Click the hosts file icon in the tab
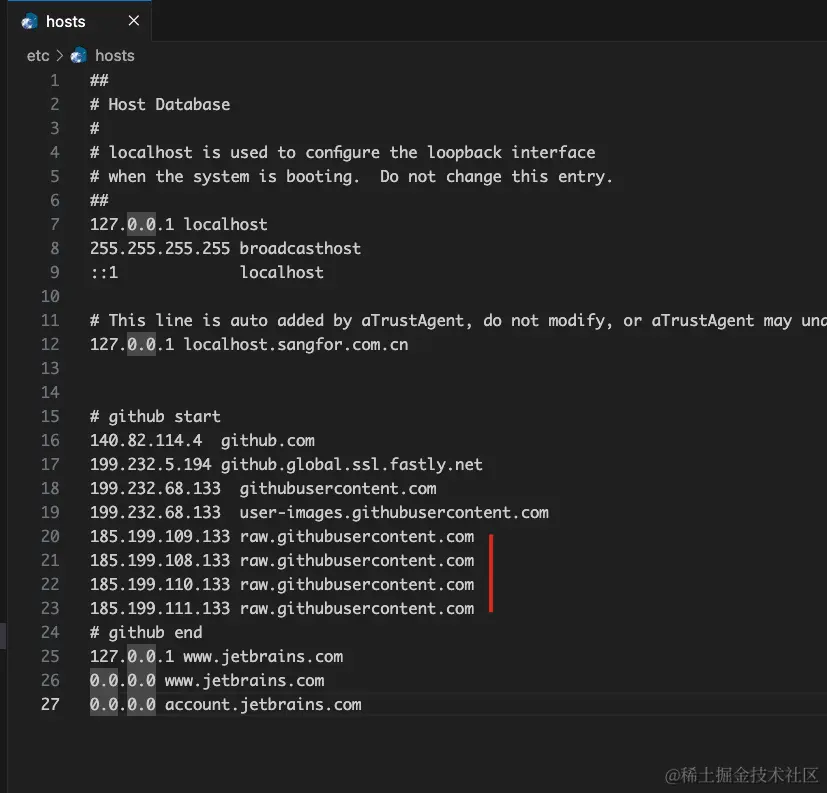Screen dimensions: 827x793 click(x=30, y=21)
